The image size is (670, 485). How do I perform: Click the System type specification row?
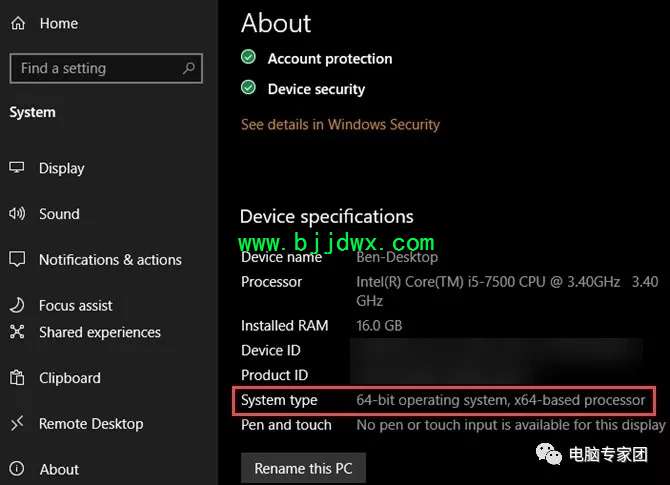point(444,400)
